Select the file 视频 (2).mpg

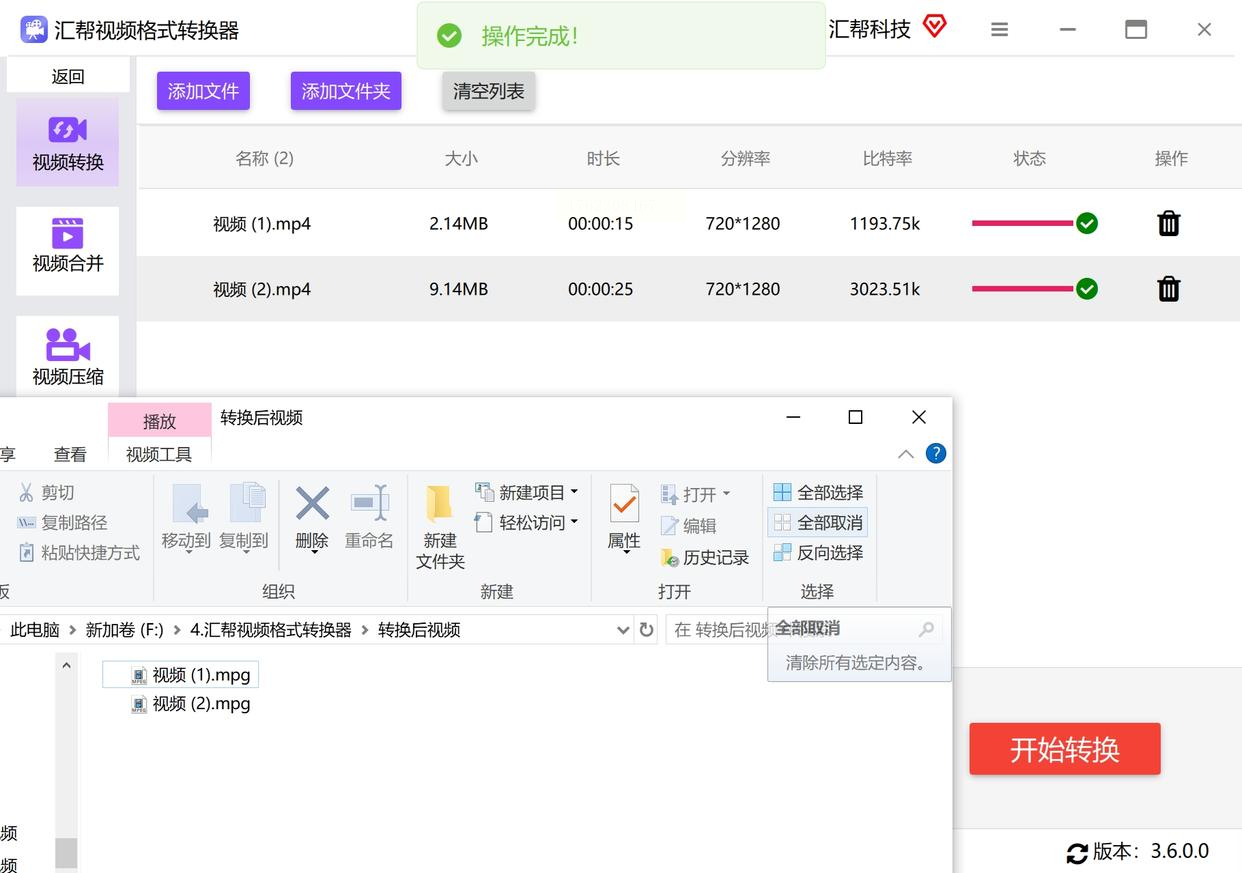[201, 704]
